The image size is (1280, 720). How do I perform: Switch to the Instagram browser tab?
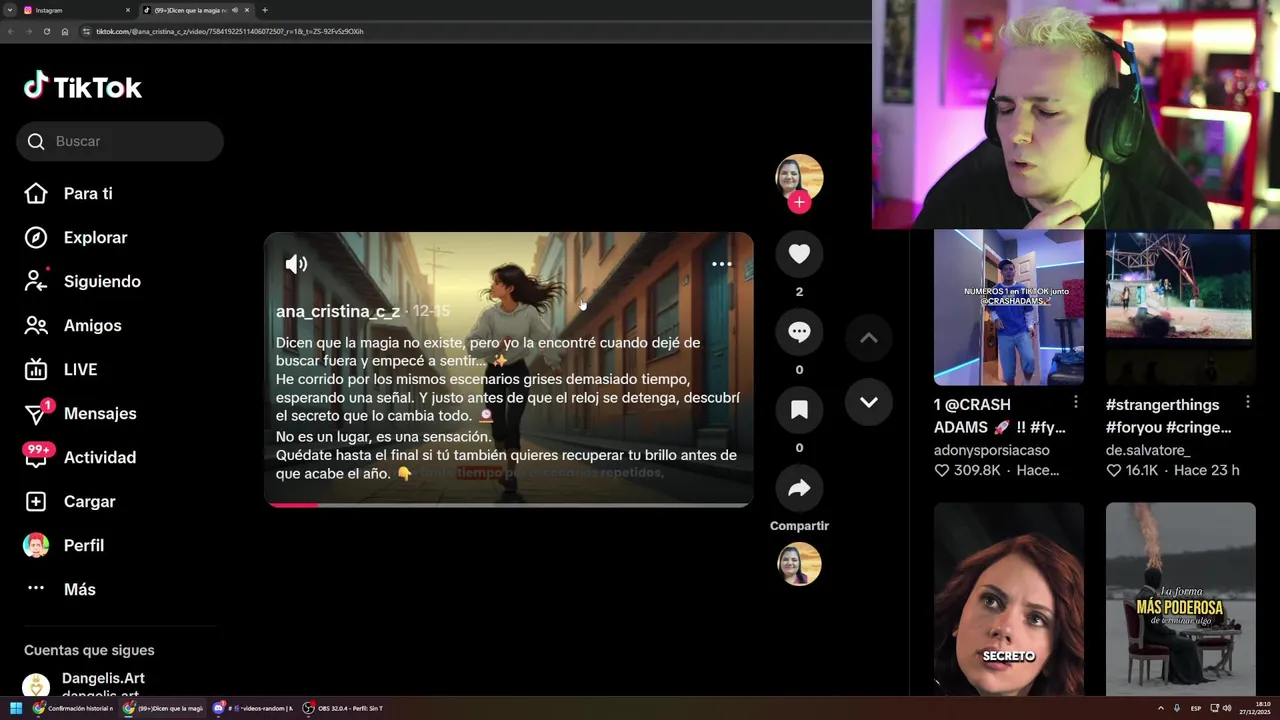click(x=75, y=10)
